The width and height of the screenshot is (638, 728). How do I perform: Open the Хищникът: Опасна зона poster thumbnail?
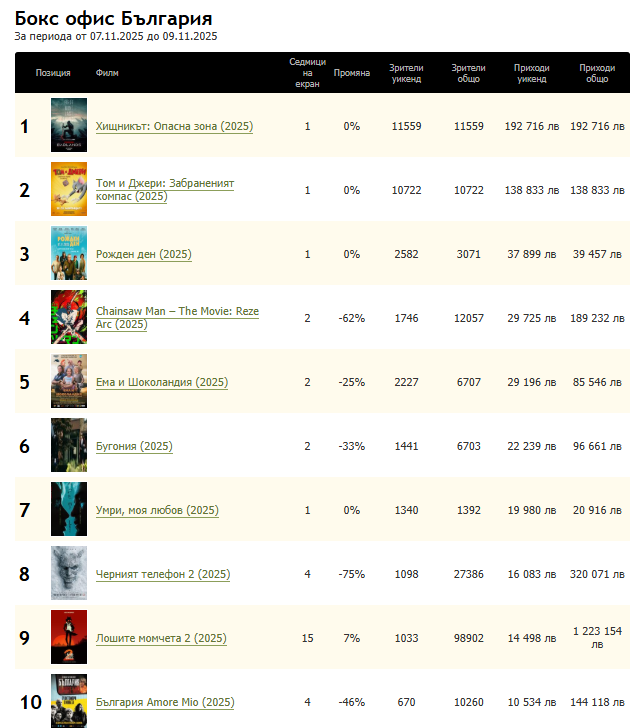tap(68, 126)
